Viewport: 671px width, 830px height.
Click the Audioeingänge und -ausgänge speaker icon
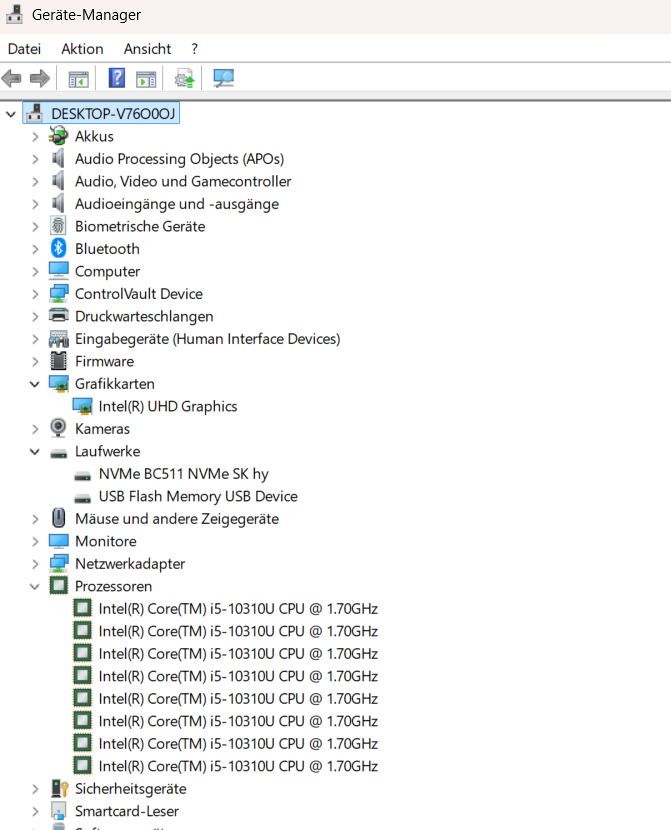point(58,203)
